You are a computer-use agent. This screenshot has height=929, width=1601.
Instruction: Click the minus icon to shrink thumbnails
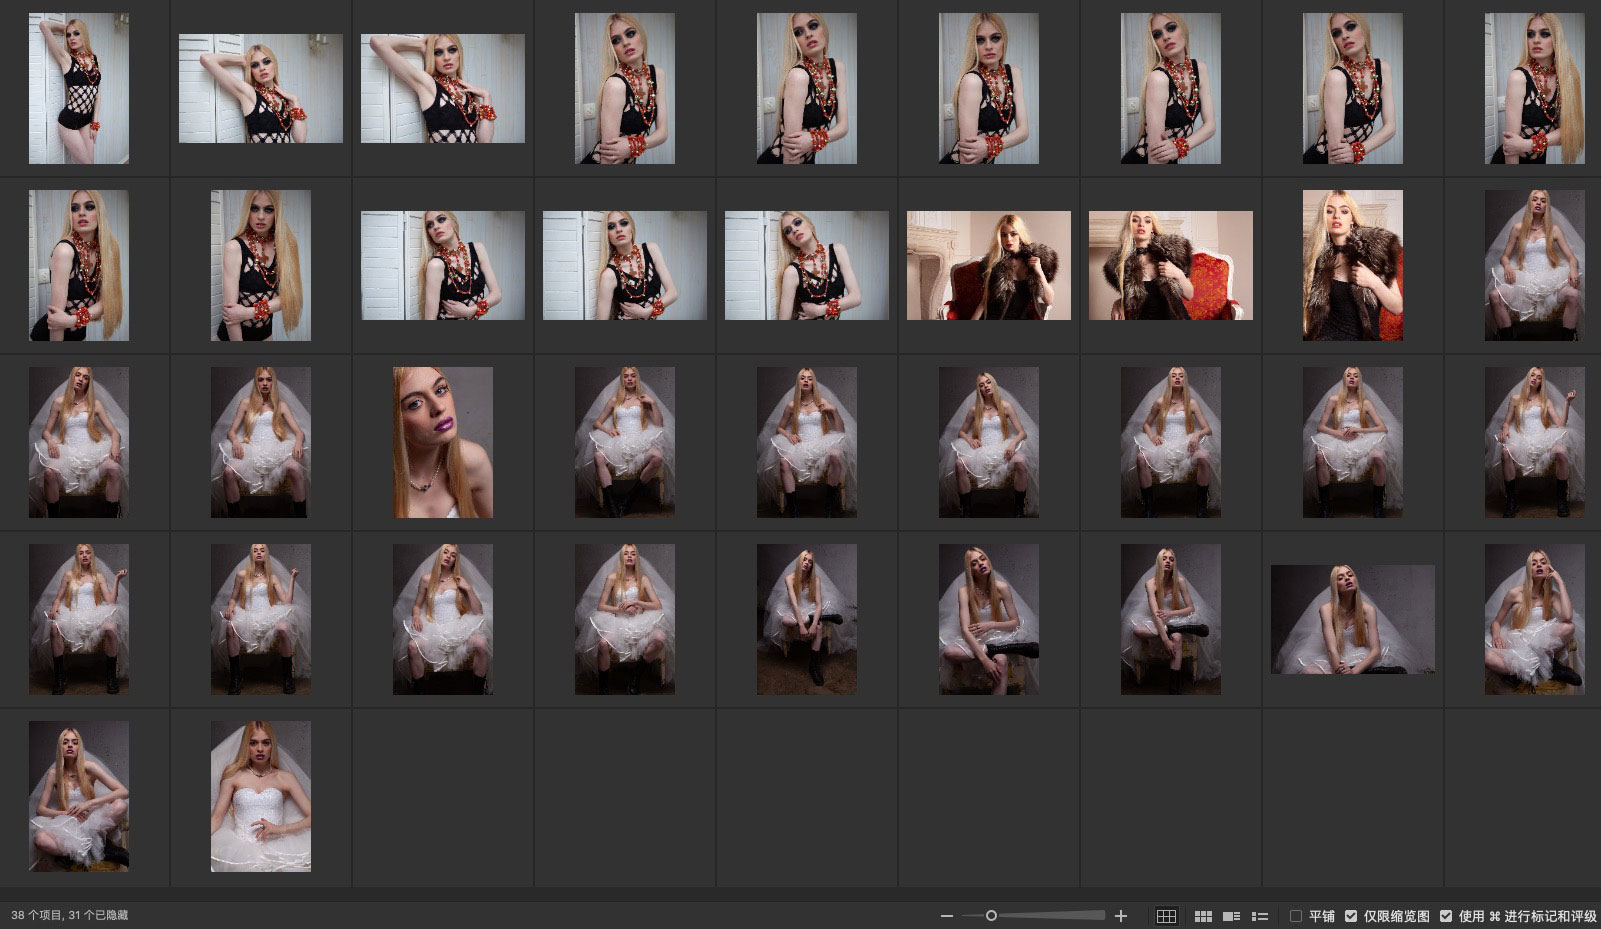click(947, 916)
